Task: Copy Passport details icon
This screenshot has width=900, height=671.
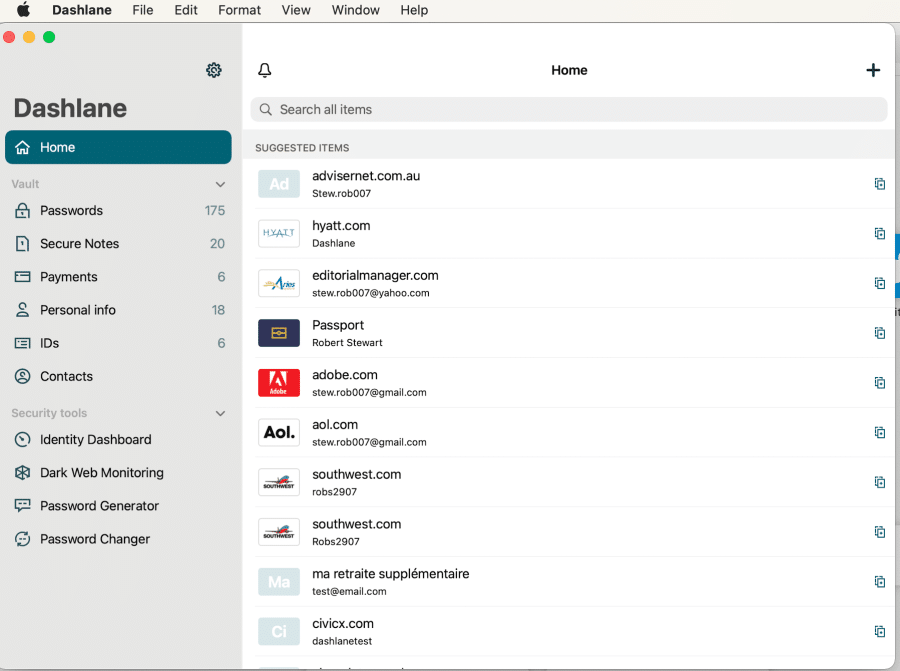Action: click(x=879, y=333)
